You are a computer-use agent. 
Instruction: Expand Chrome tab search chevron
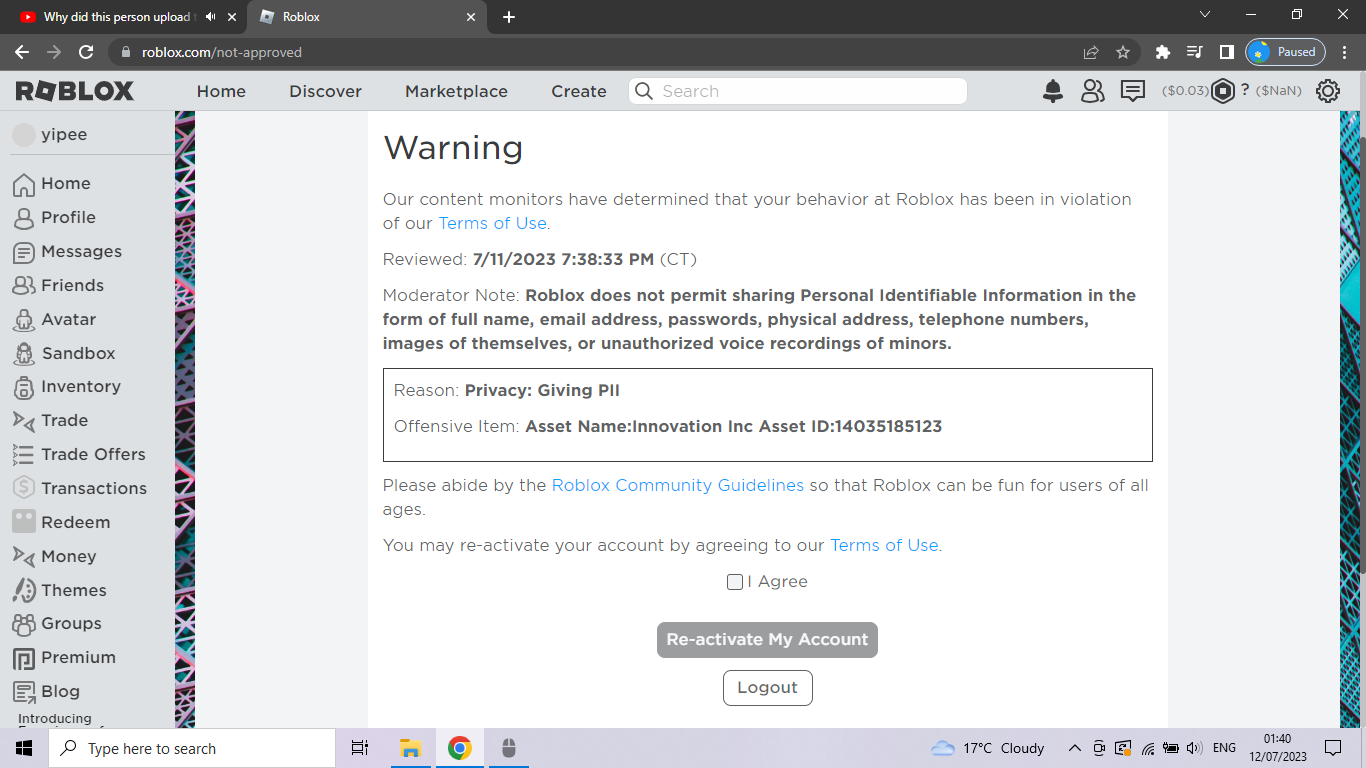1204,15
